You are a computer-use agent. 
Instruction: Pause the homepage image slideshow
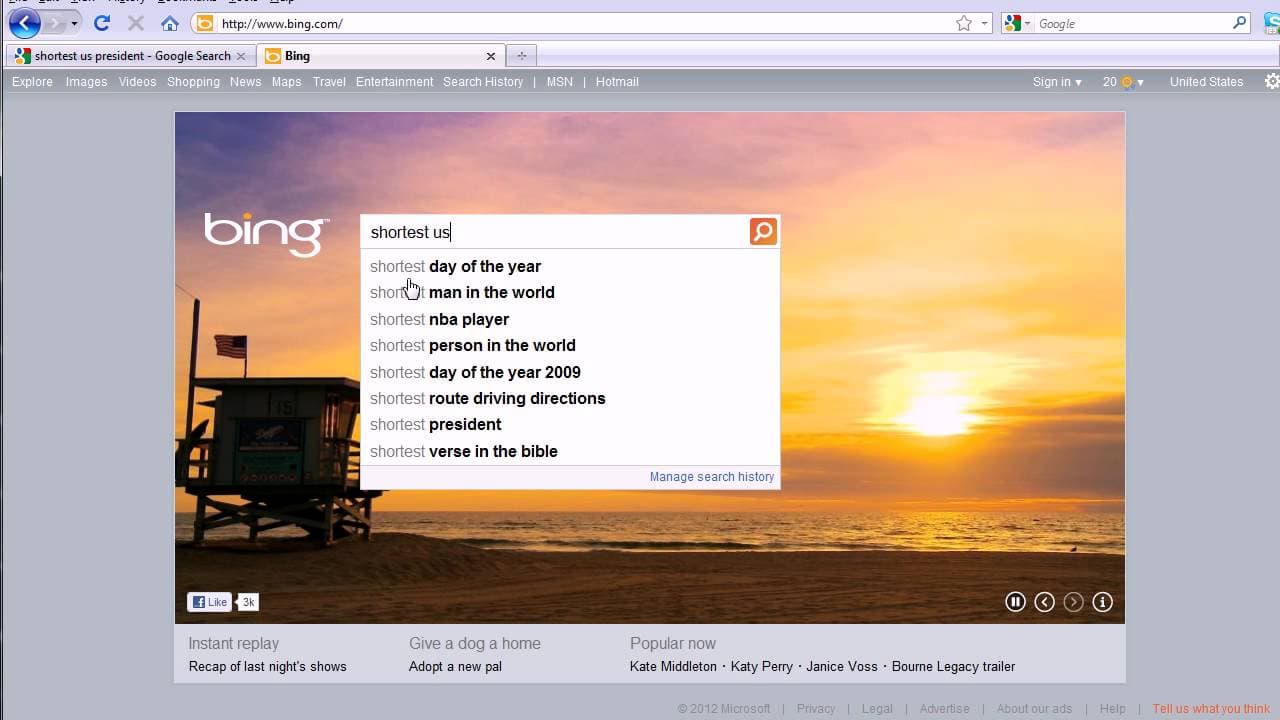point(1015,602)
